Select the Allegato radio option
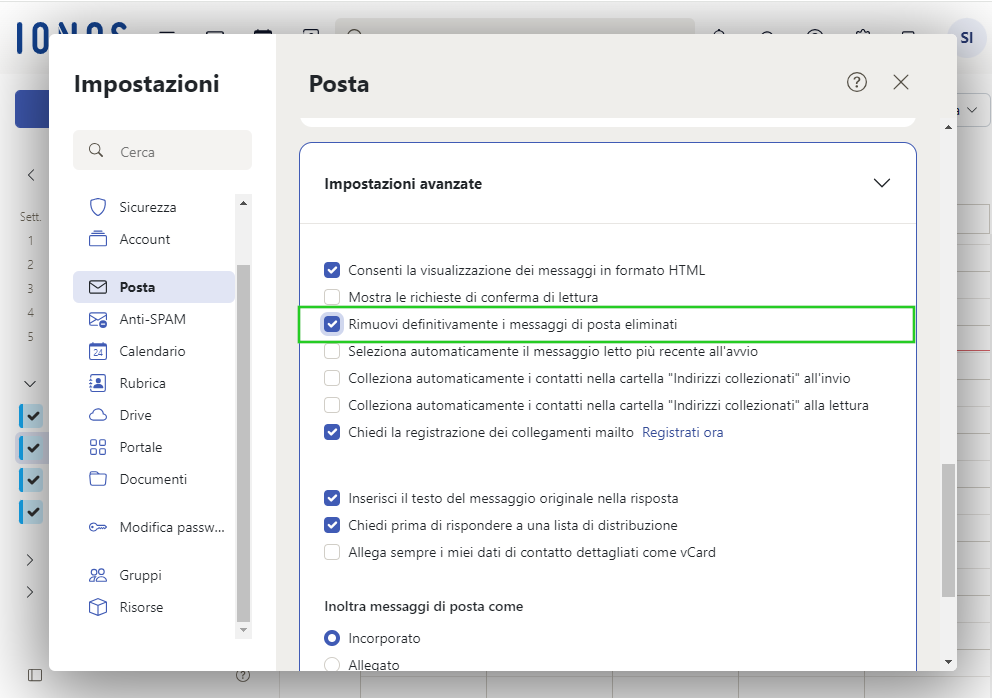Screen dimensions: 992x698 332,664
